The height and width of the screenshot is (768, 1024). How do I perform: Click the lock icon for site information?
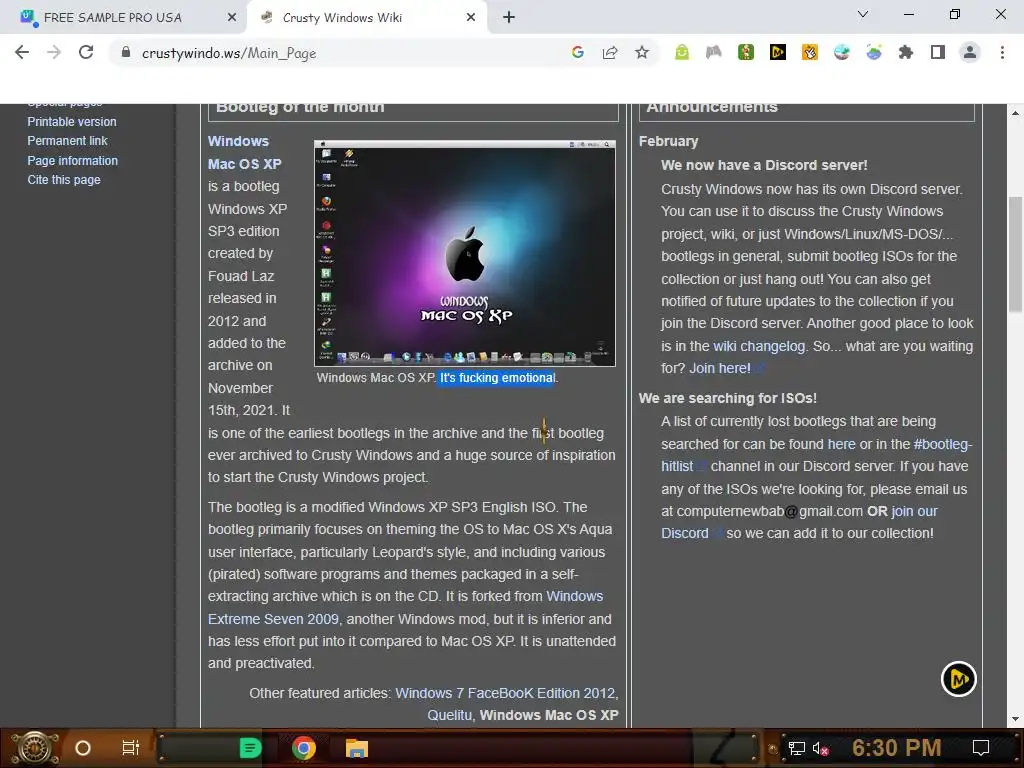126,52
